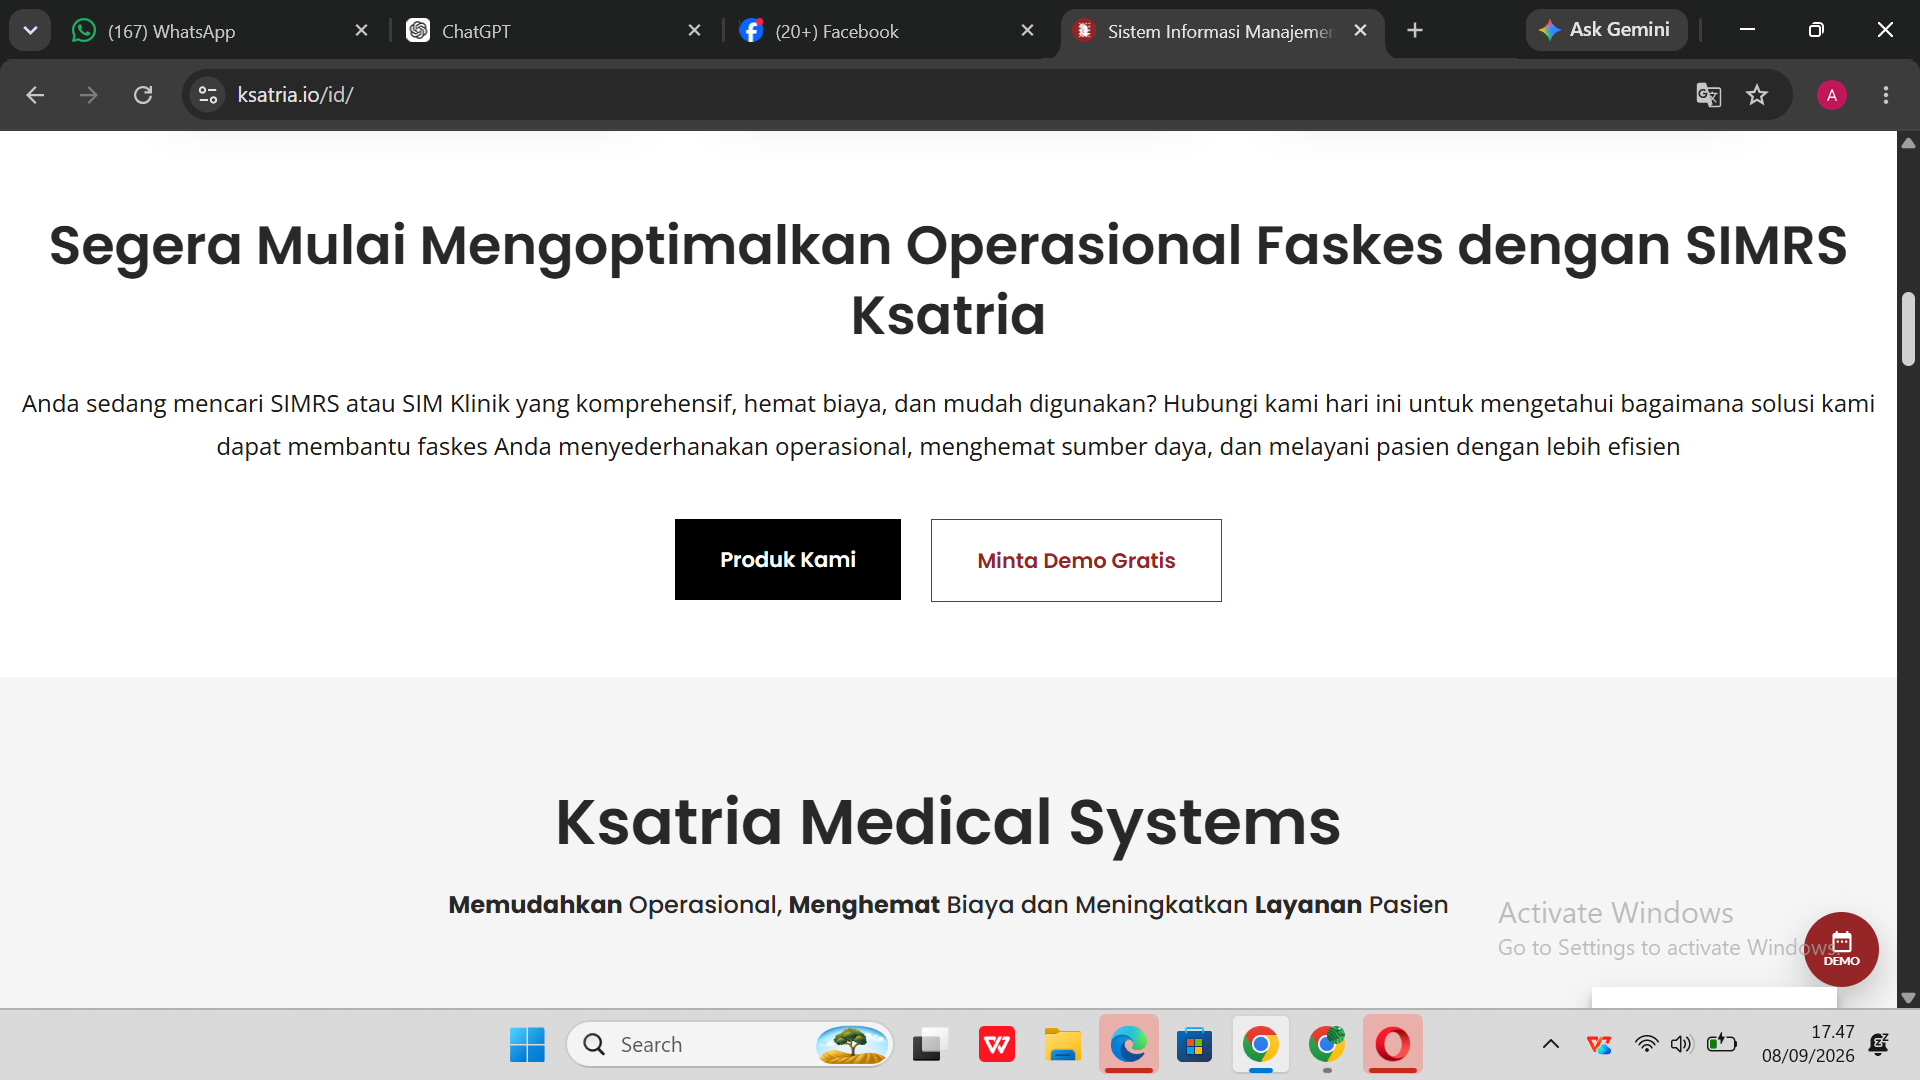Open Microsoft Edge from the taskbar
Viewport: 1920px width, 1080px height.
pos(1129,1045)
